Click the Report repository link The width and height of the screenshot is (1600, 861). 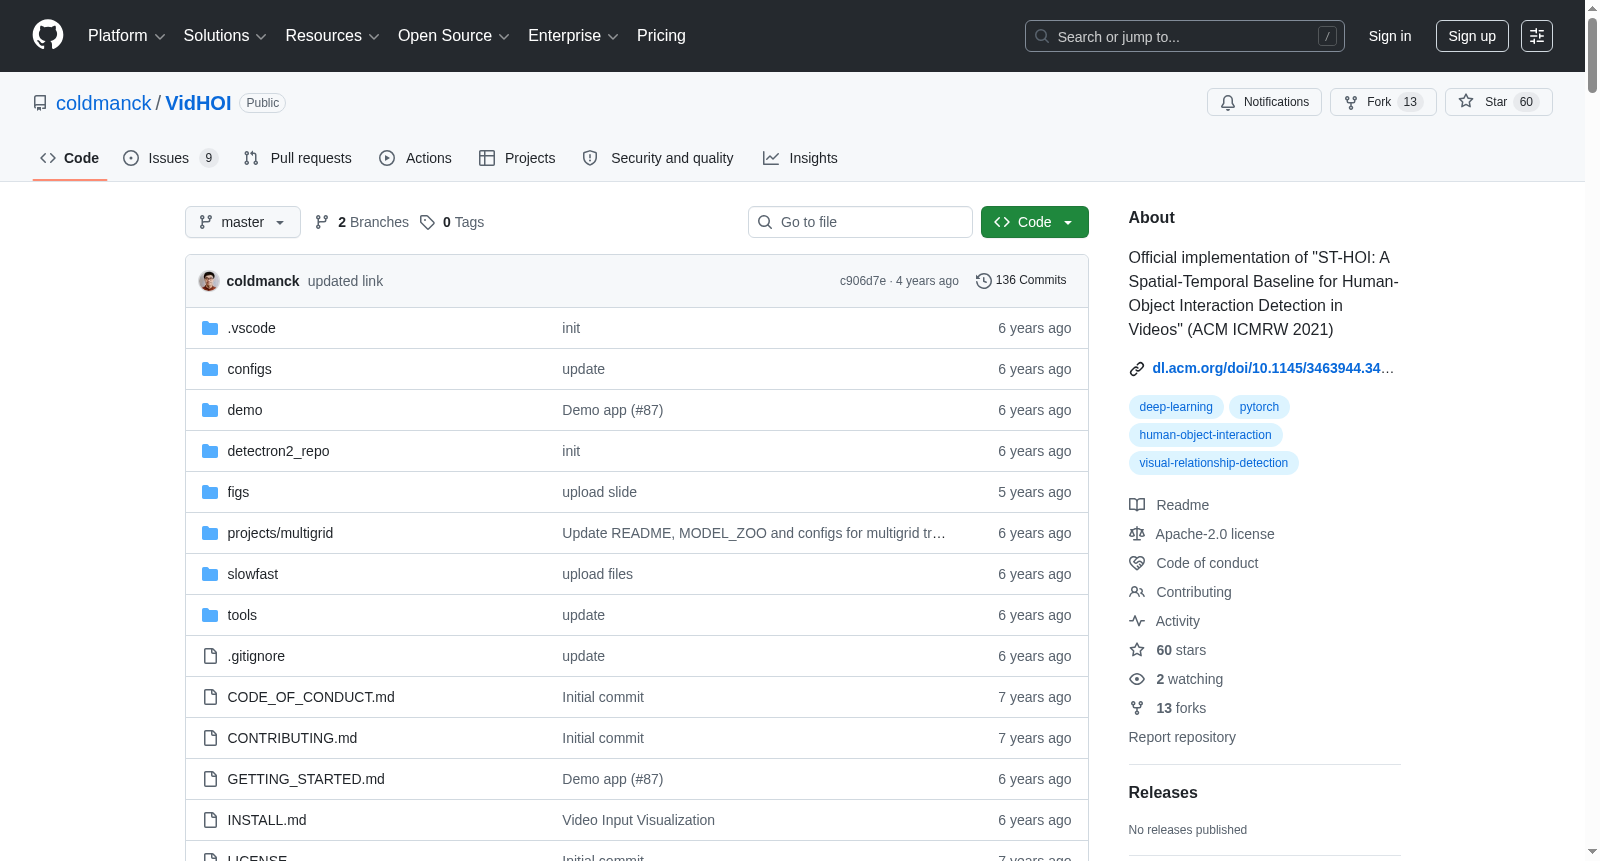(1182, 737)
